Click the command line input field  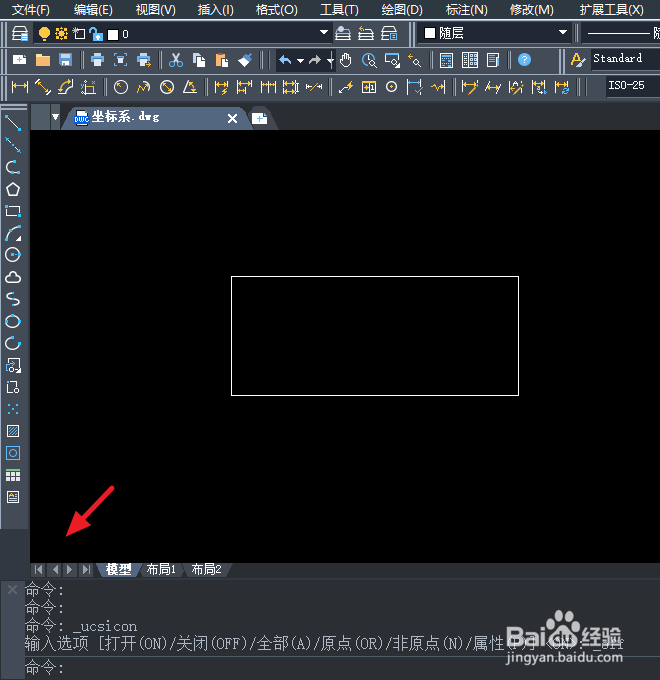(x=343, y=668)
